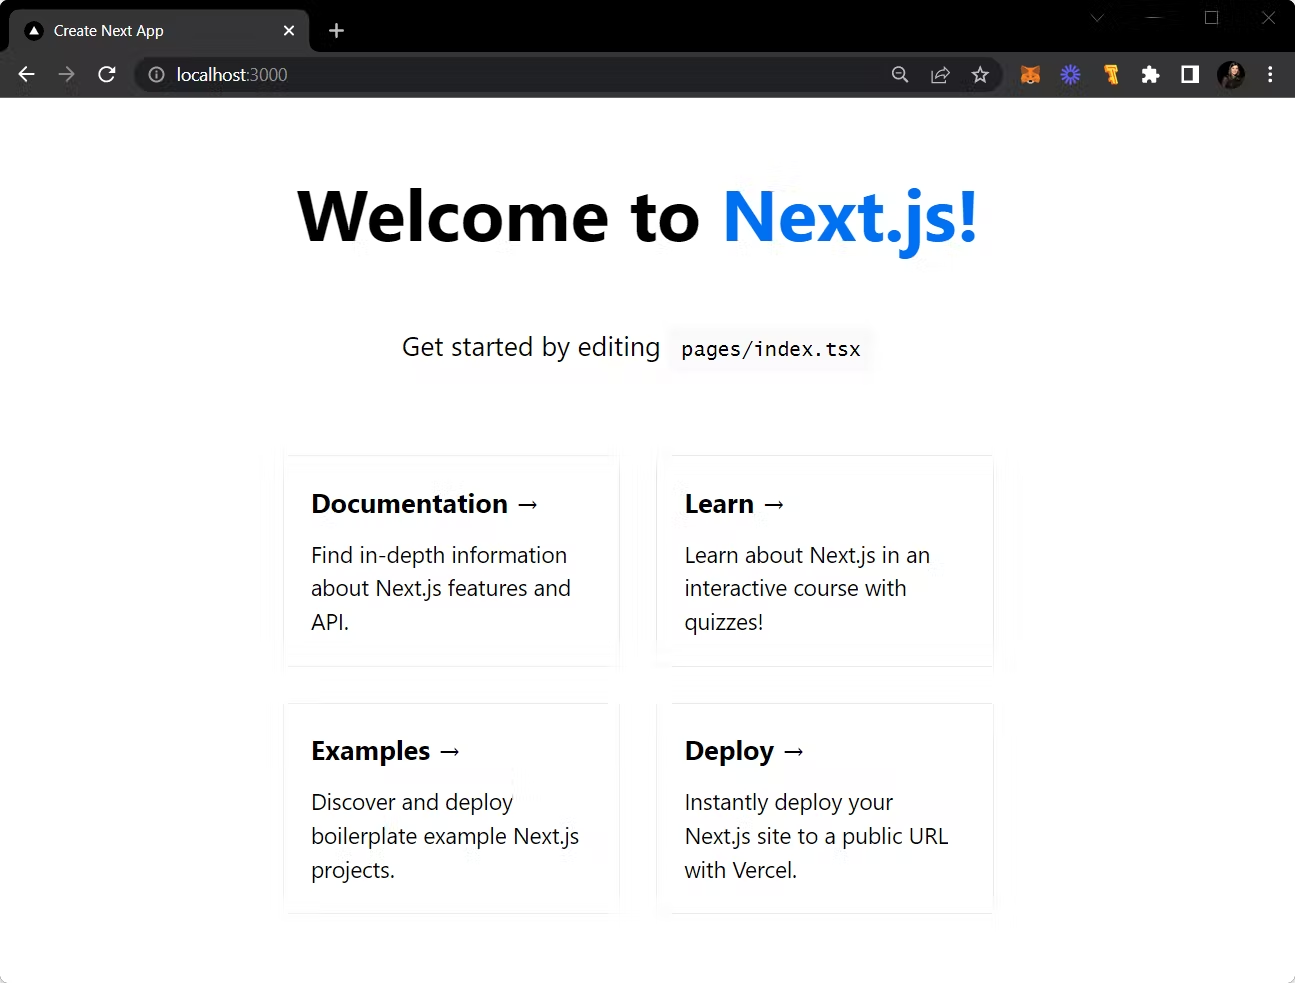Select the Create Next App tab
This screenshot has width=1295, height=983.
pos(159,31)
